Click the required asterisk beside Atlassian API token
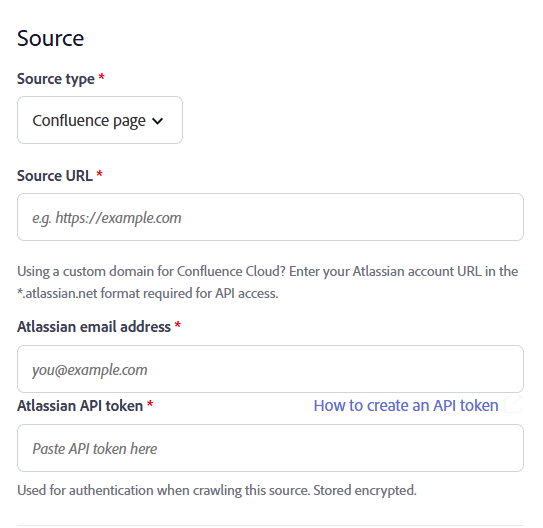This screenshot has width=543, height=528. 150,404
